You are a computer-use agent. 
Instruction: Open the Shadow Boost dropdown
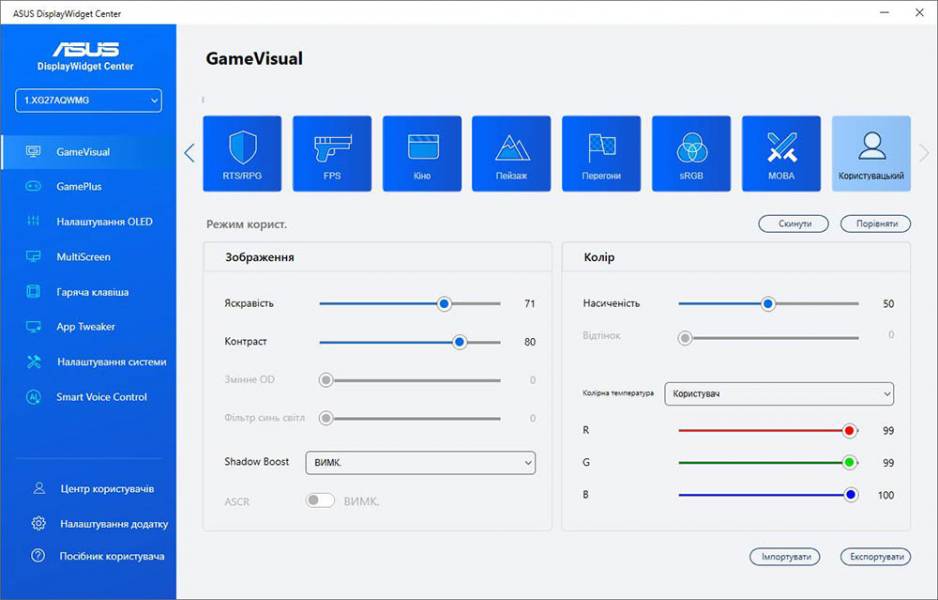[420, 462]
